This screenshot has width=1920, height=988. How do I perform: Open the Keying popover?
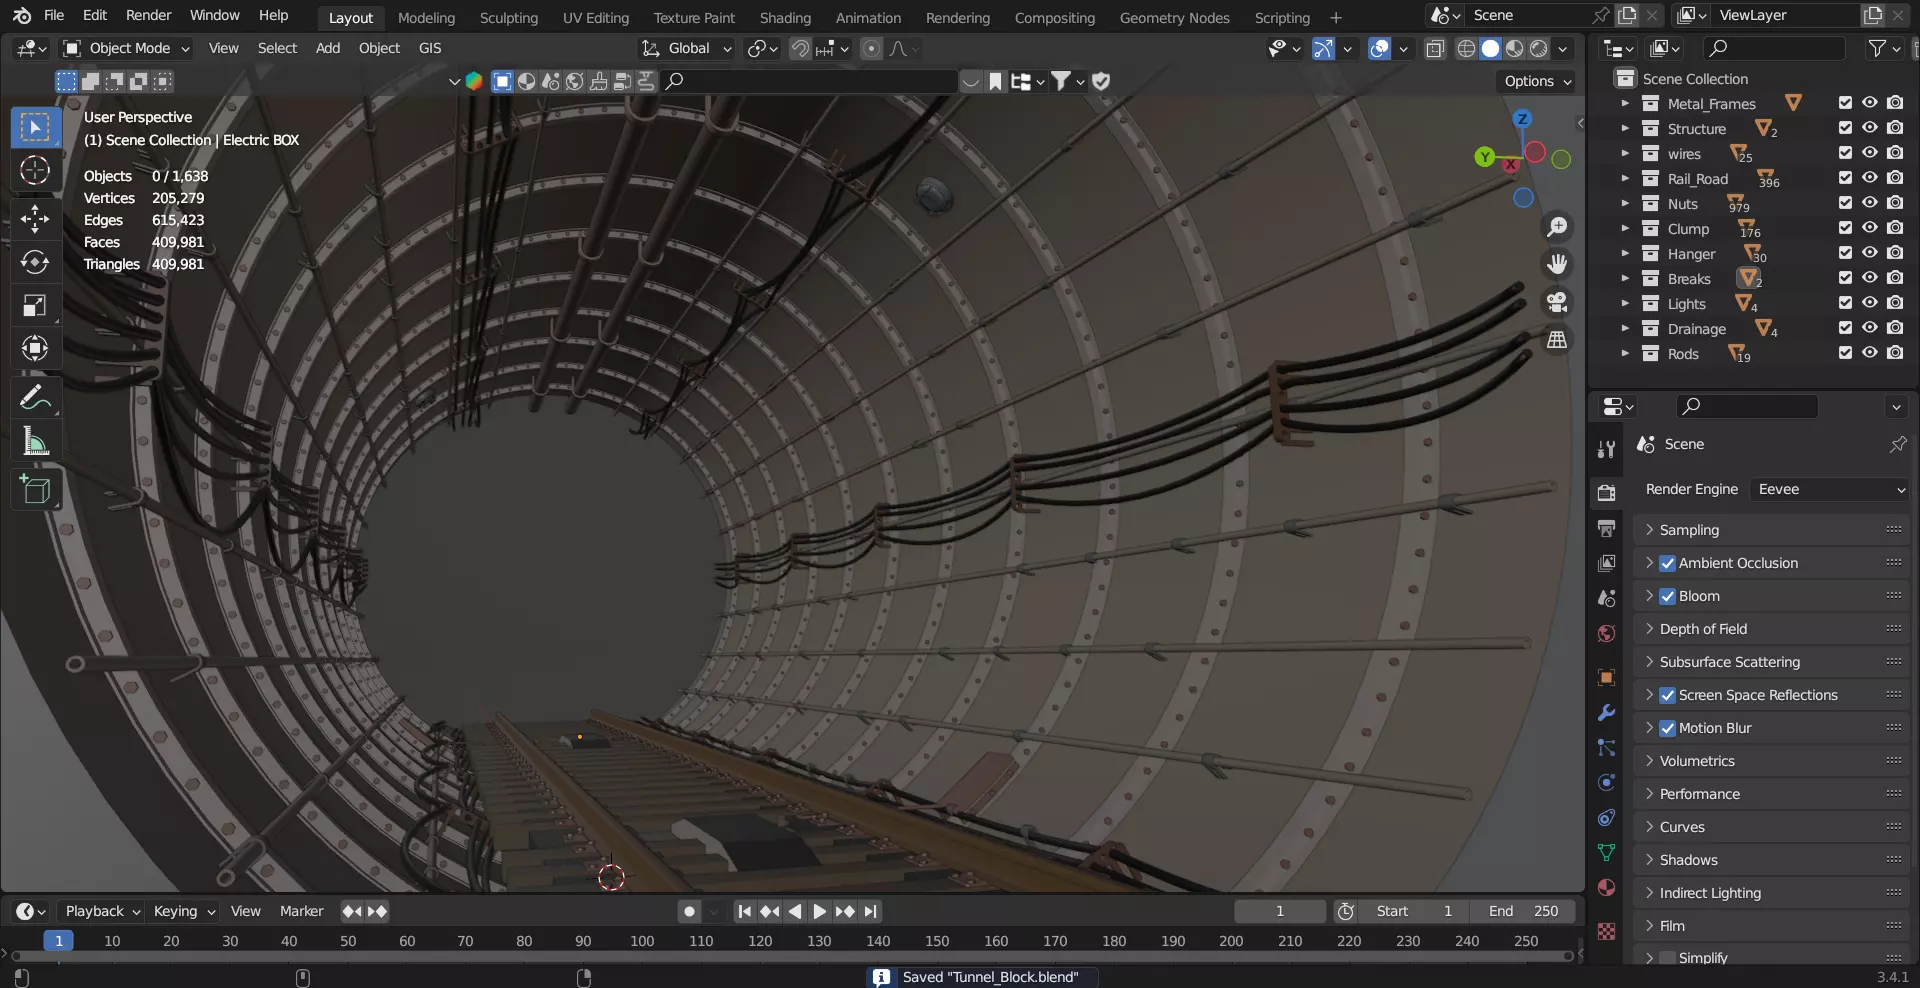click(x=183, y=911)
